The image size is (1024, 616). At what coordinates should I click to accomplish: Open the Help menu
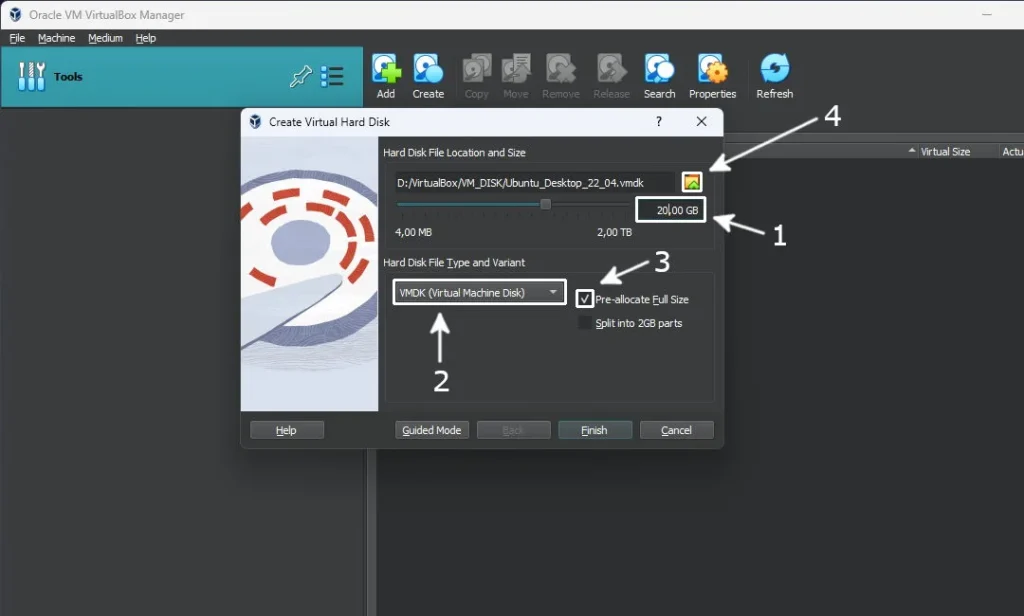click(146, 38)
